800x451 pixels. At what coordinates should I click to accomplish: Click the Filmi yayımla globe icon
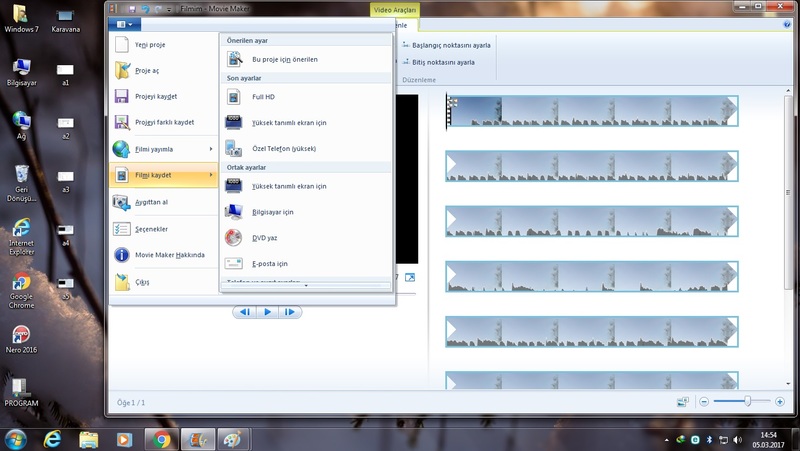point(121,149)
